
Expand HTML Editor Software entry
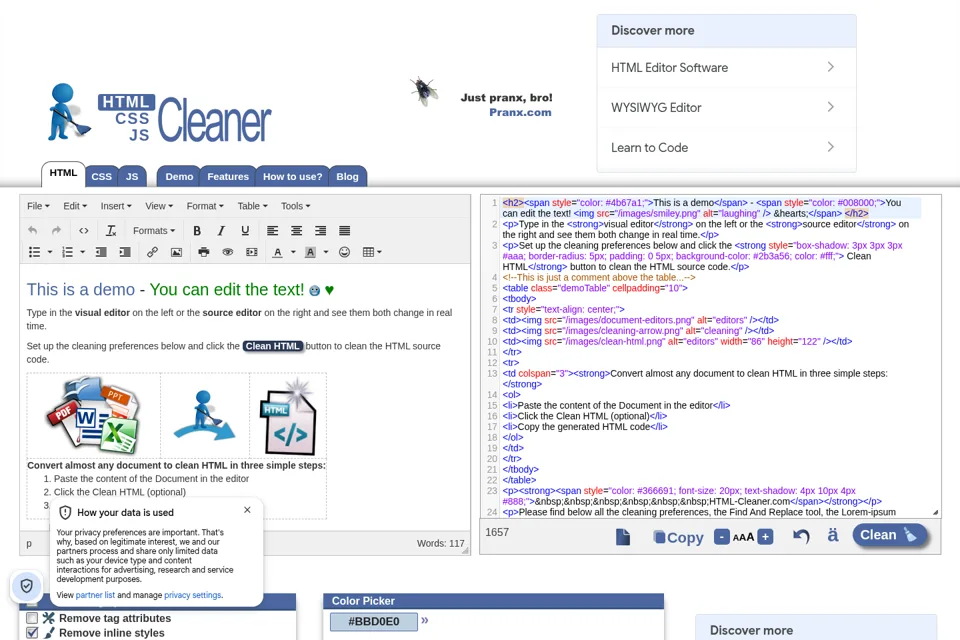tap(726, 68)
